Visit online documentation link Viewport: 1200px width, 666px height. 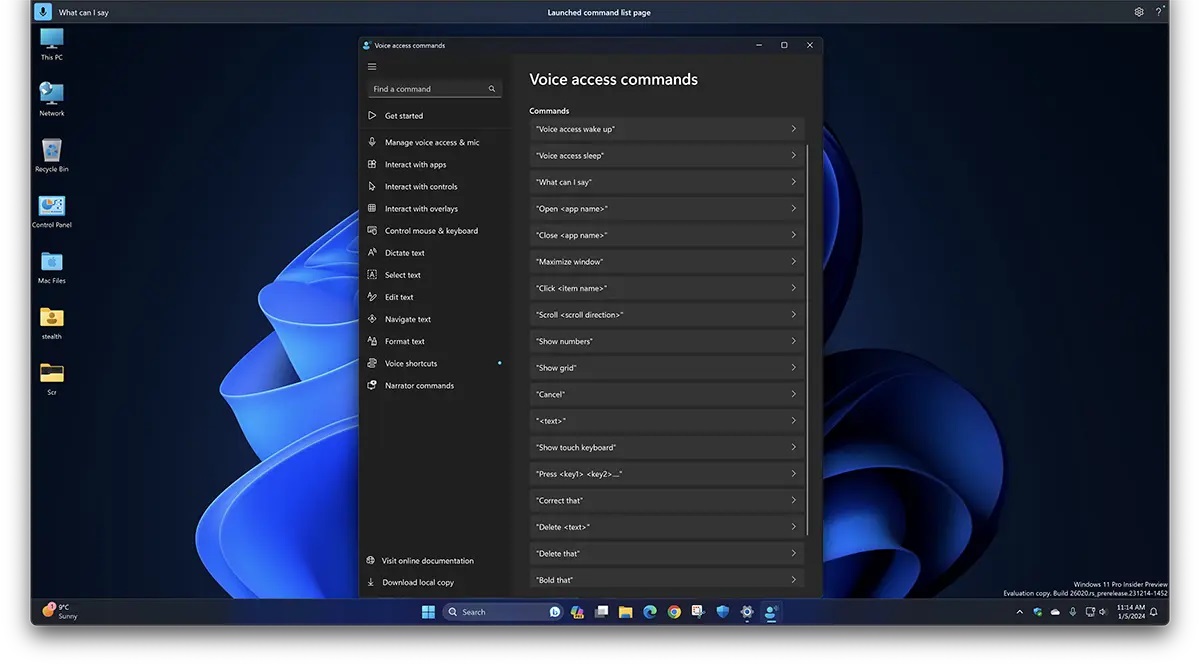(x=427, y=561)
